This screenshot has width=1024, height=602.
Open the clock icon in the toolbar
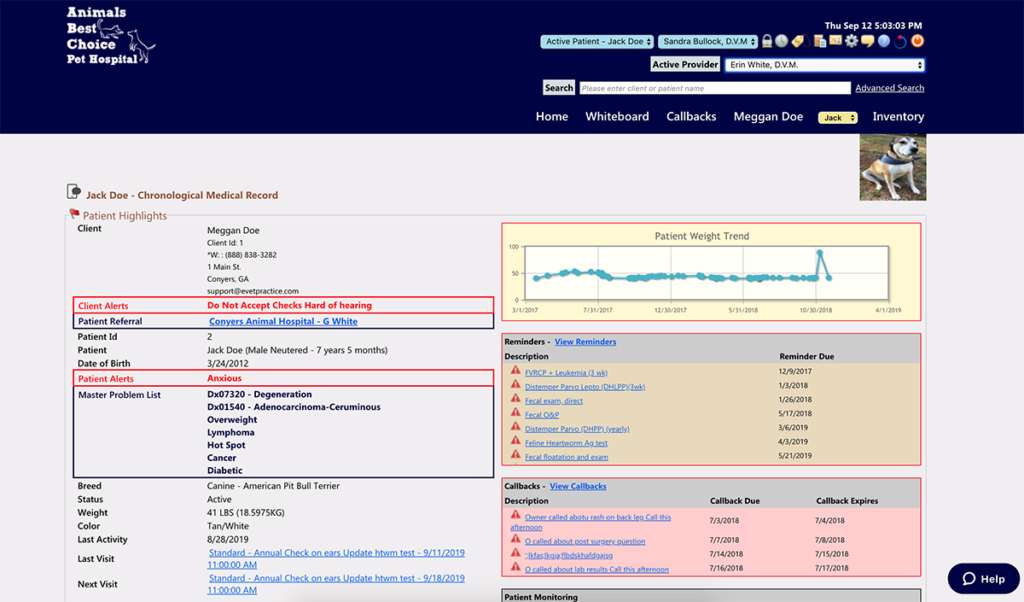coord(782,42)
